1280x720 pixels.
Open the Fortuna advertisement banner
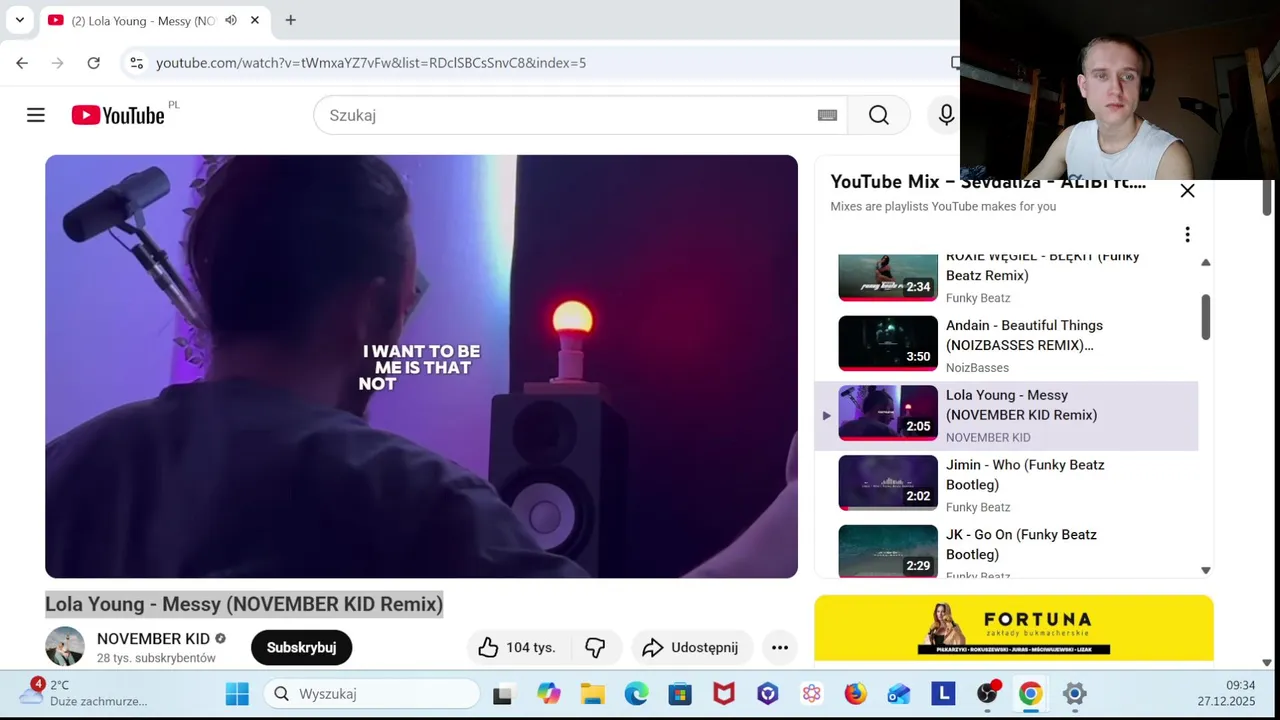pyautogui.click(x=1014, y=628)
